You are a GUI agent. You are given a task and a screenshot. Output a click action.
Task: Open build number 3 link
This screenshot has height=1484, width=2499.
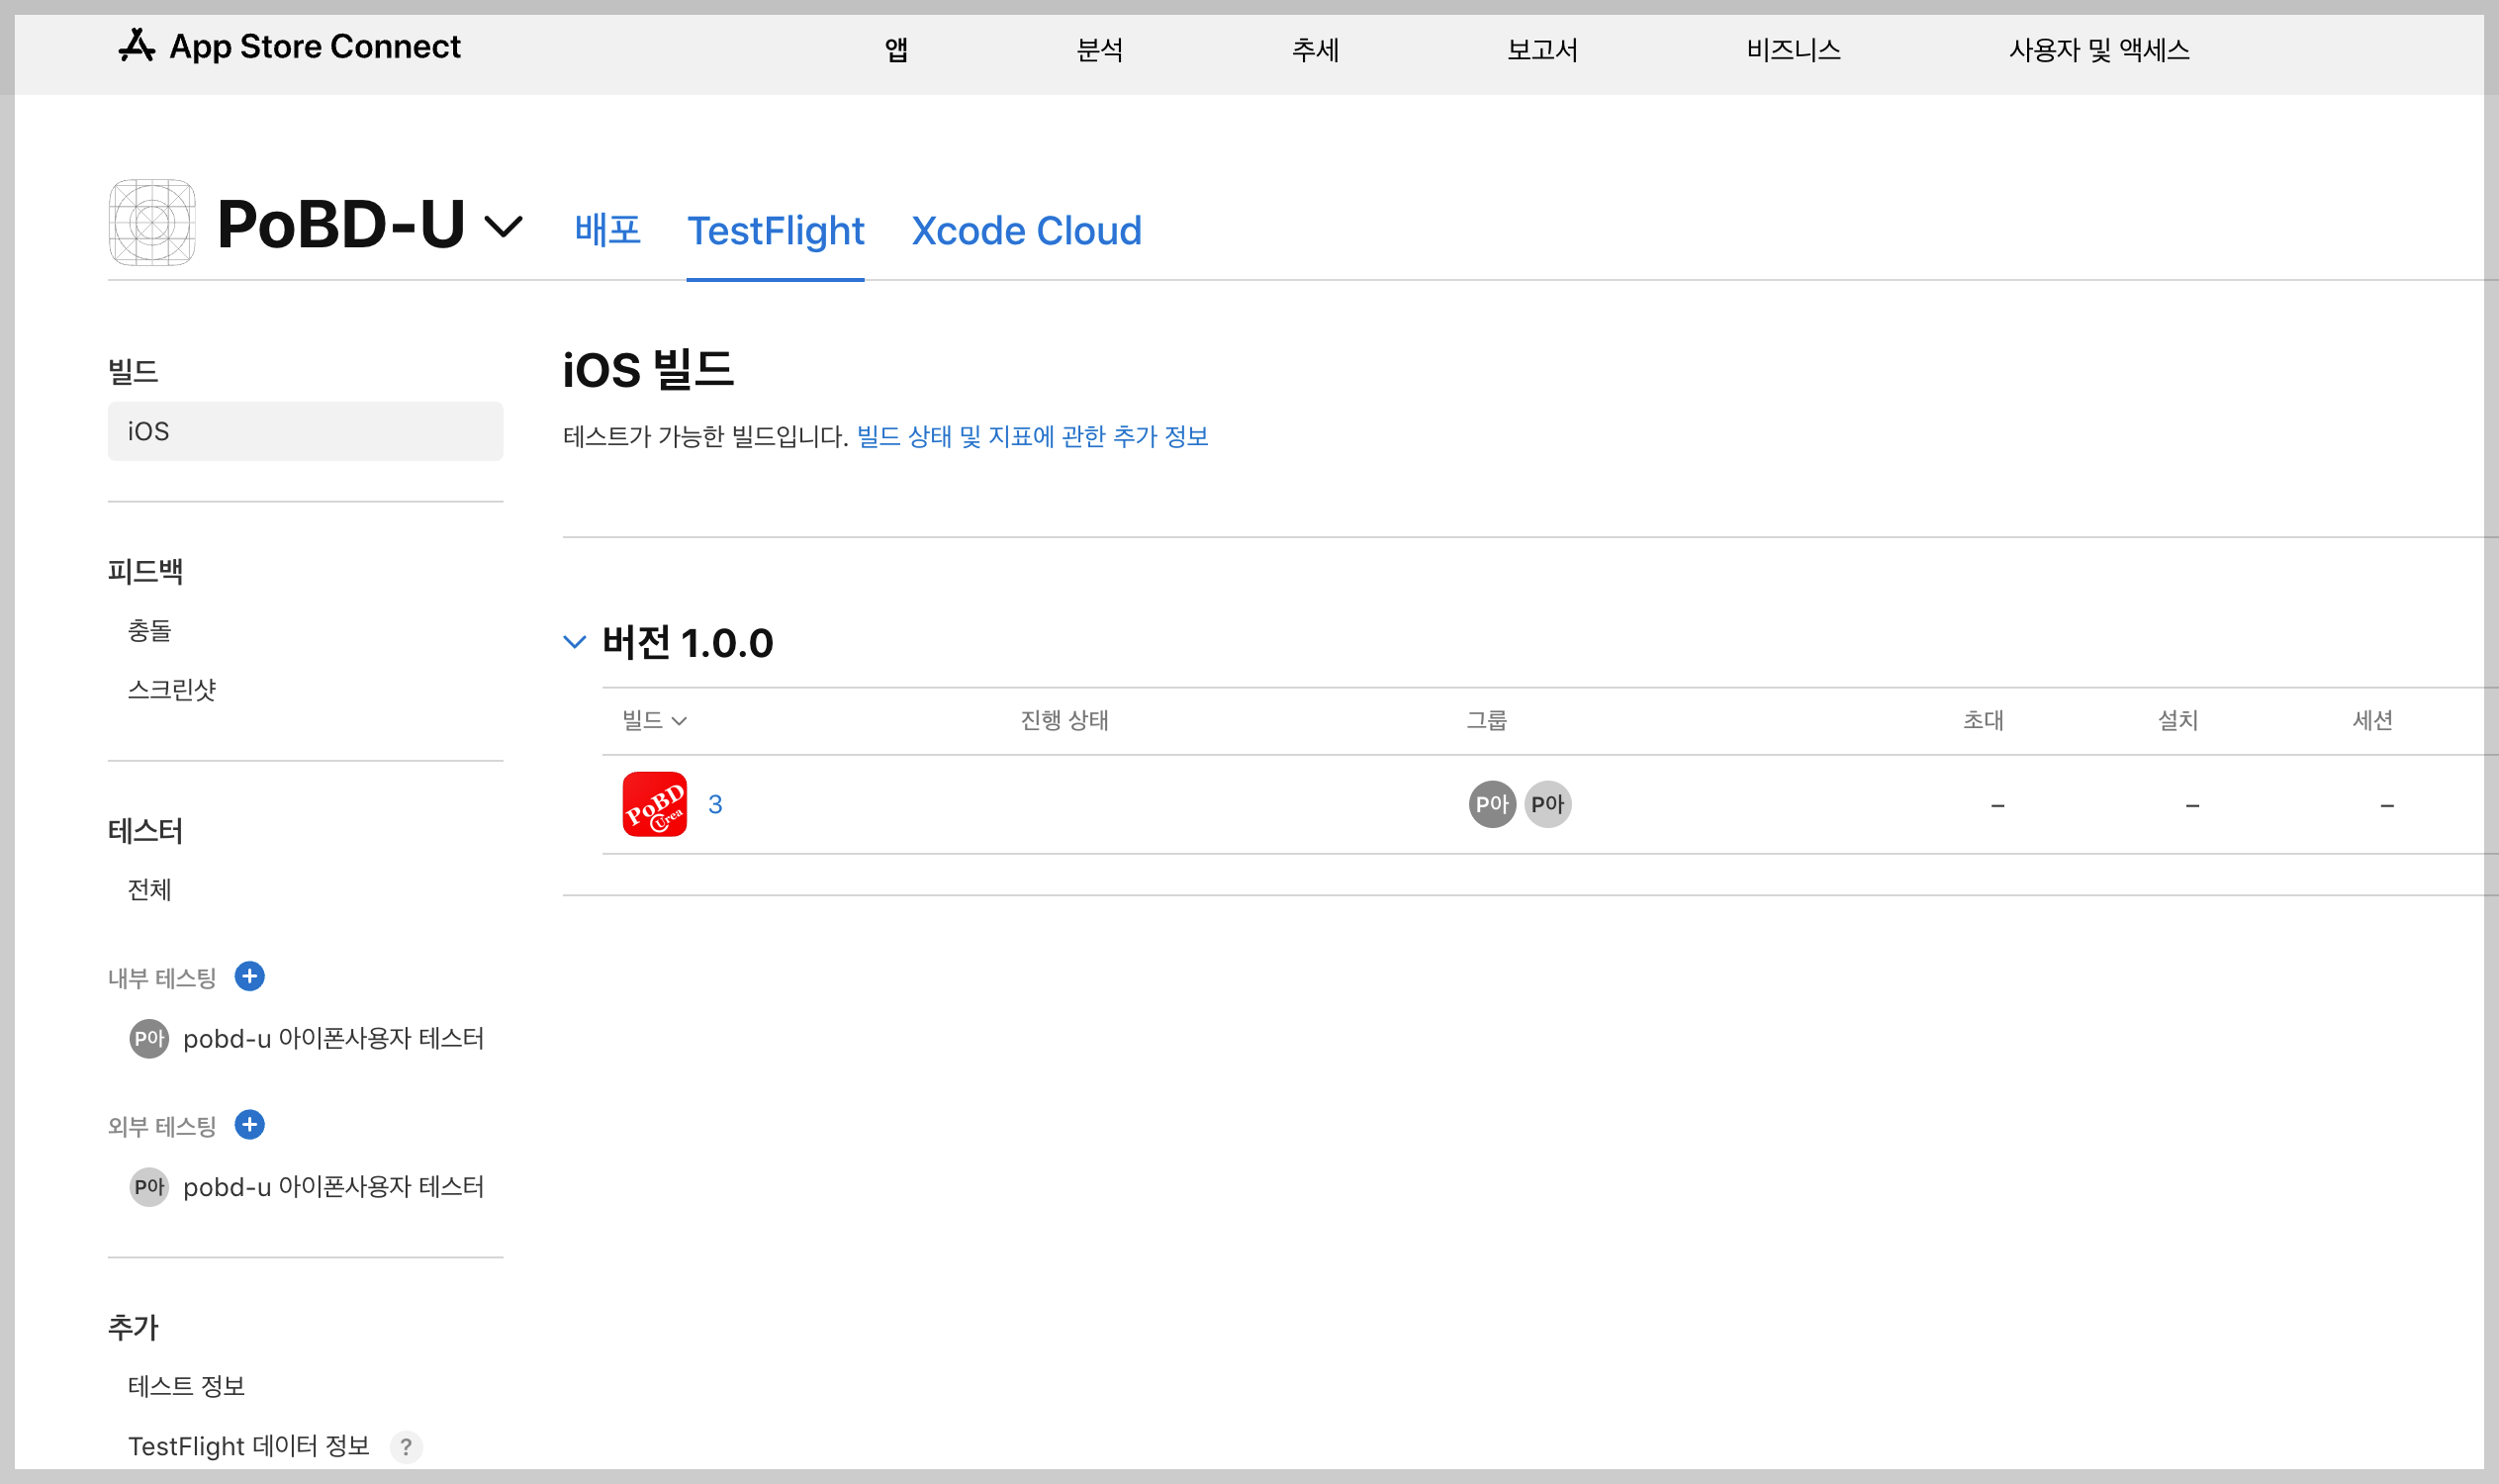715,804
